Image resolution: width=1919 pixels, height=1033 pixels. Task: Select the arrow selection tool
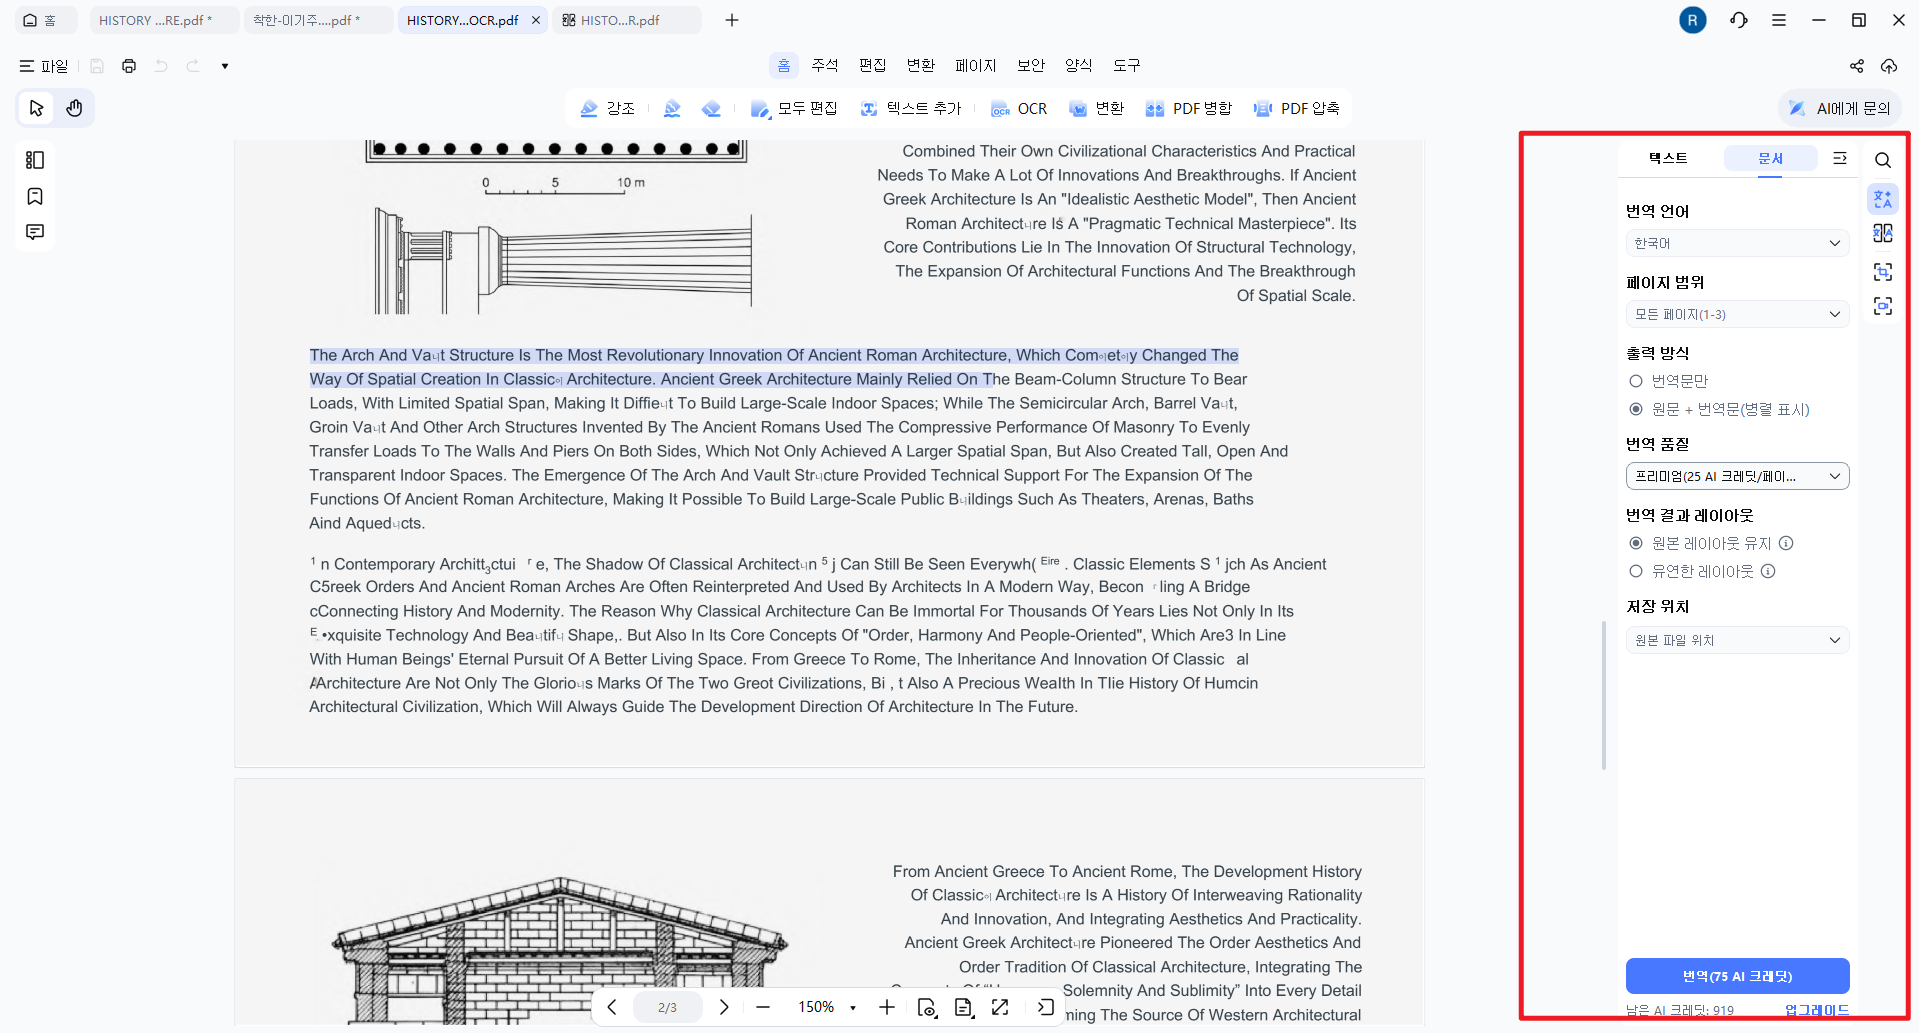[37, 108]
